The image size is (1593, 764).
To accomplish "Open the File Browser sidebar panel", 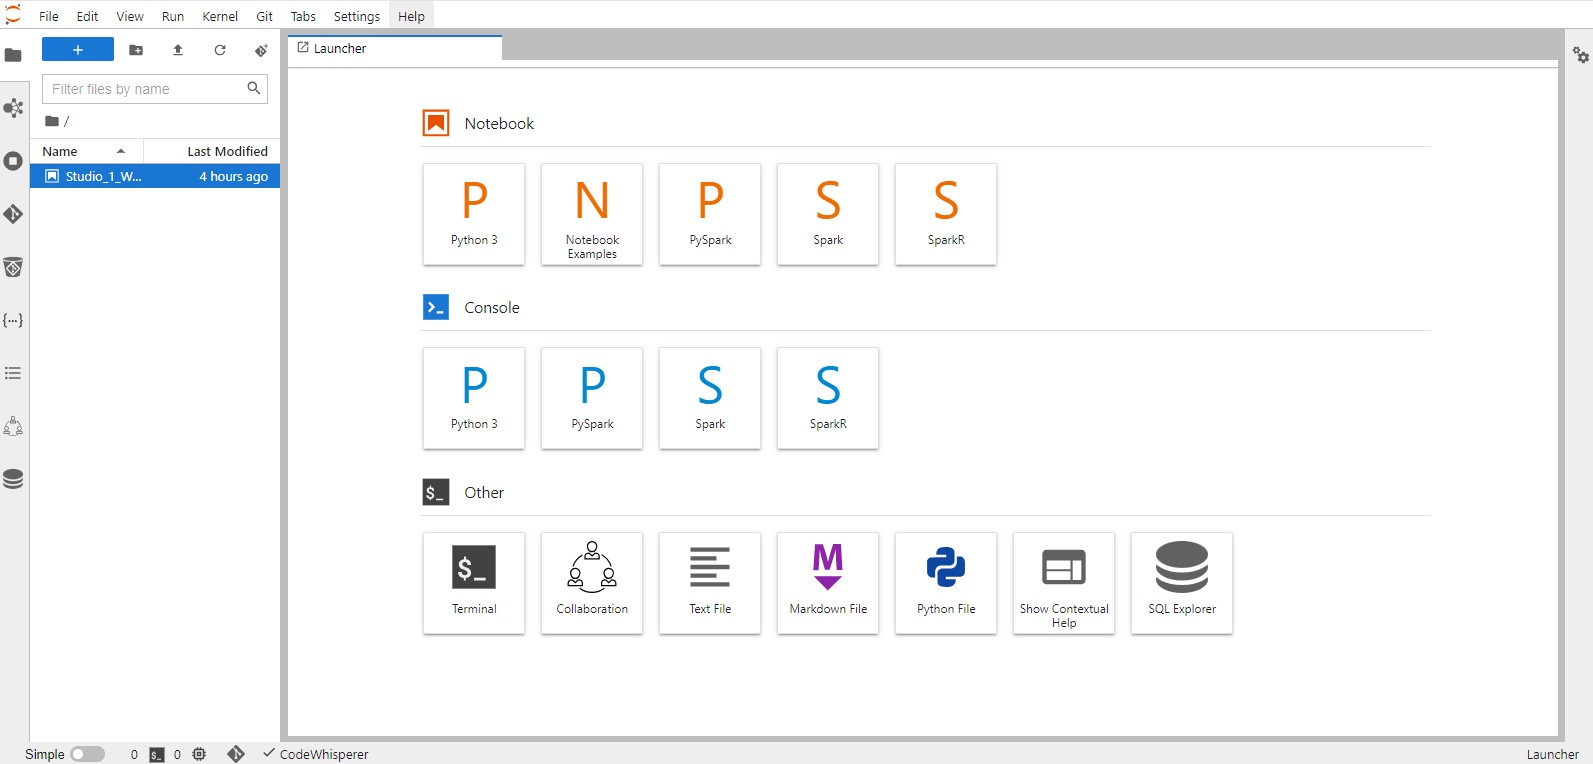I will (13, 55).
